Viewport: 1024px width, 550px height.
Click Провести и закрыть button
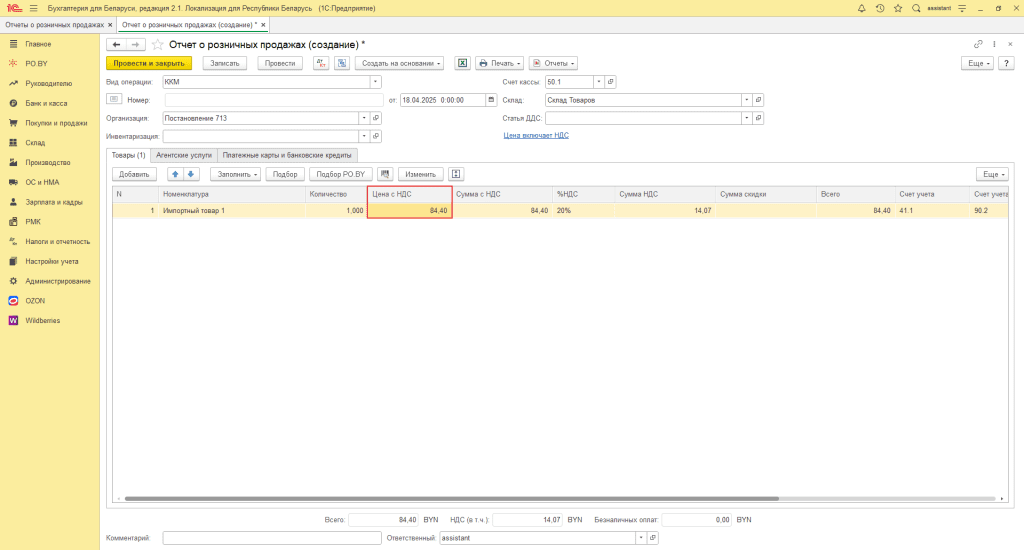pyautogui.click(x=149, y=63)
